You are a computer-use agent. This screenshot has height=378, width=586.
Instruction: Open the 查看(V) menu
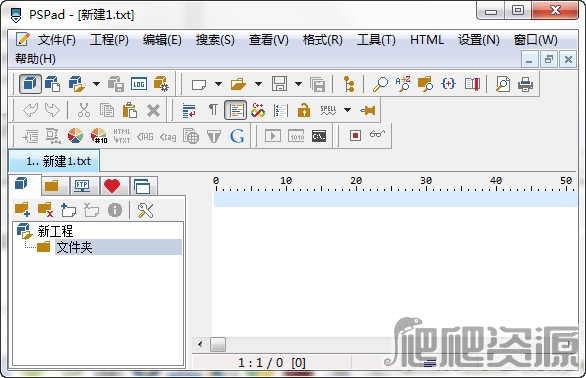click(269, 40)
